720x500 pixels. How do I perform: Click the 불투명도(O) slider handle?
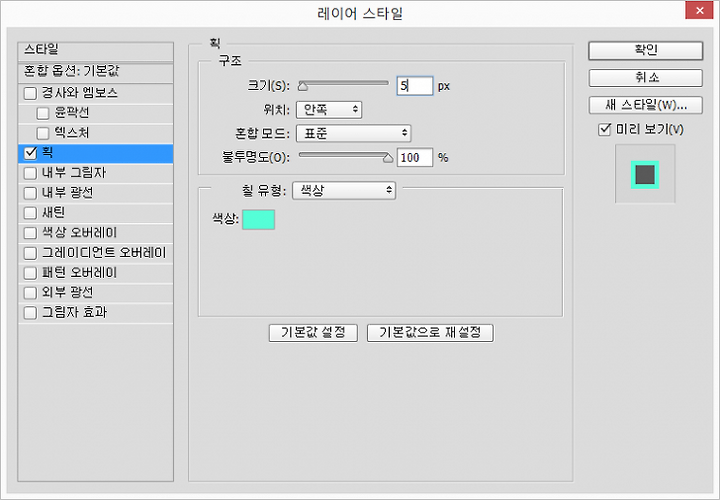[x=388, y=158]
